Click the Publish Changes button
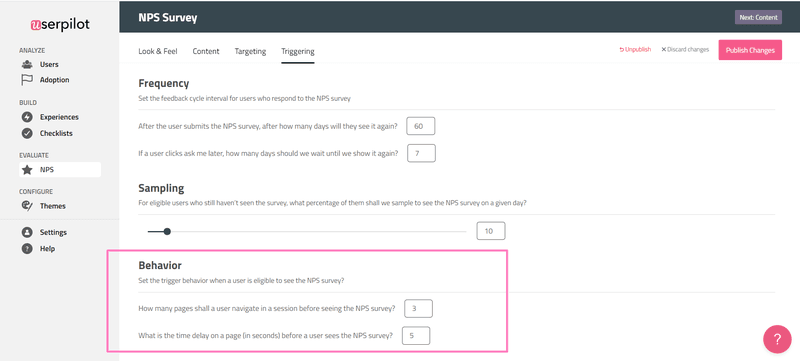The height and width of the screenshot is (361, 800). 750,50
